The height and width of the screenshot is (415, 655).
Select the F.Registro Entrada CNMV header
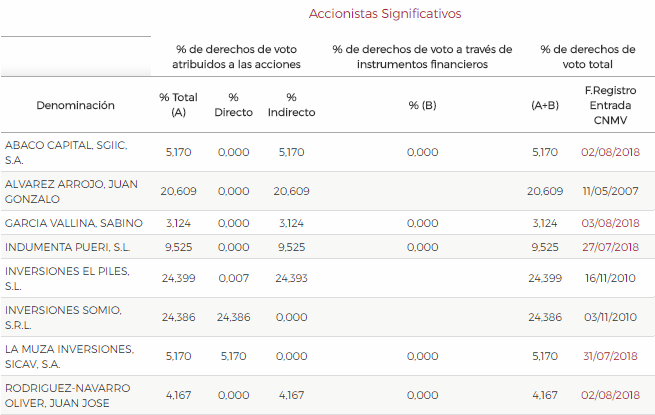(x=610, y=105)
